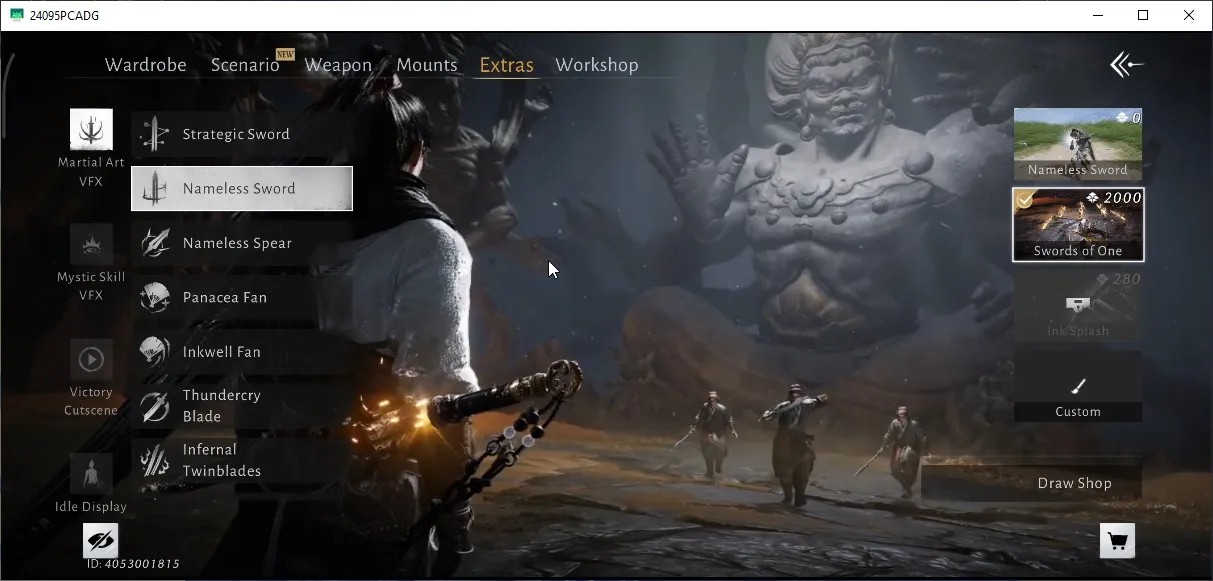The height and width of the screenshot is (581, 1213).
Task: Open Idle Display category icon
Action: pos(91,474)
